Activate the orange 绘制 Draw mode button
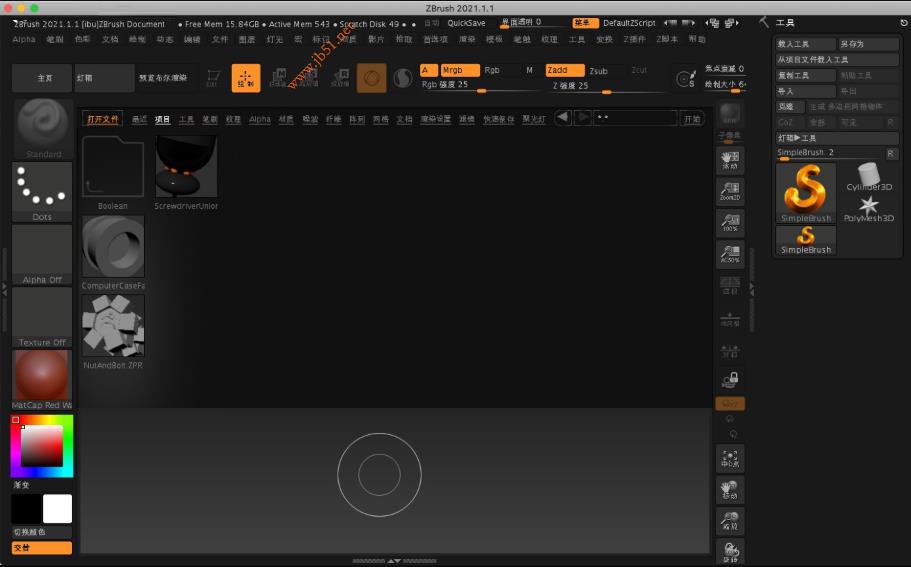Image resolution: width=911 pixels, height=567 pixels. point(246,78)
